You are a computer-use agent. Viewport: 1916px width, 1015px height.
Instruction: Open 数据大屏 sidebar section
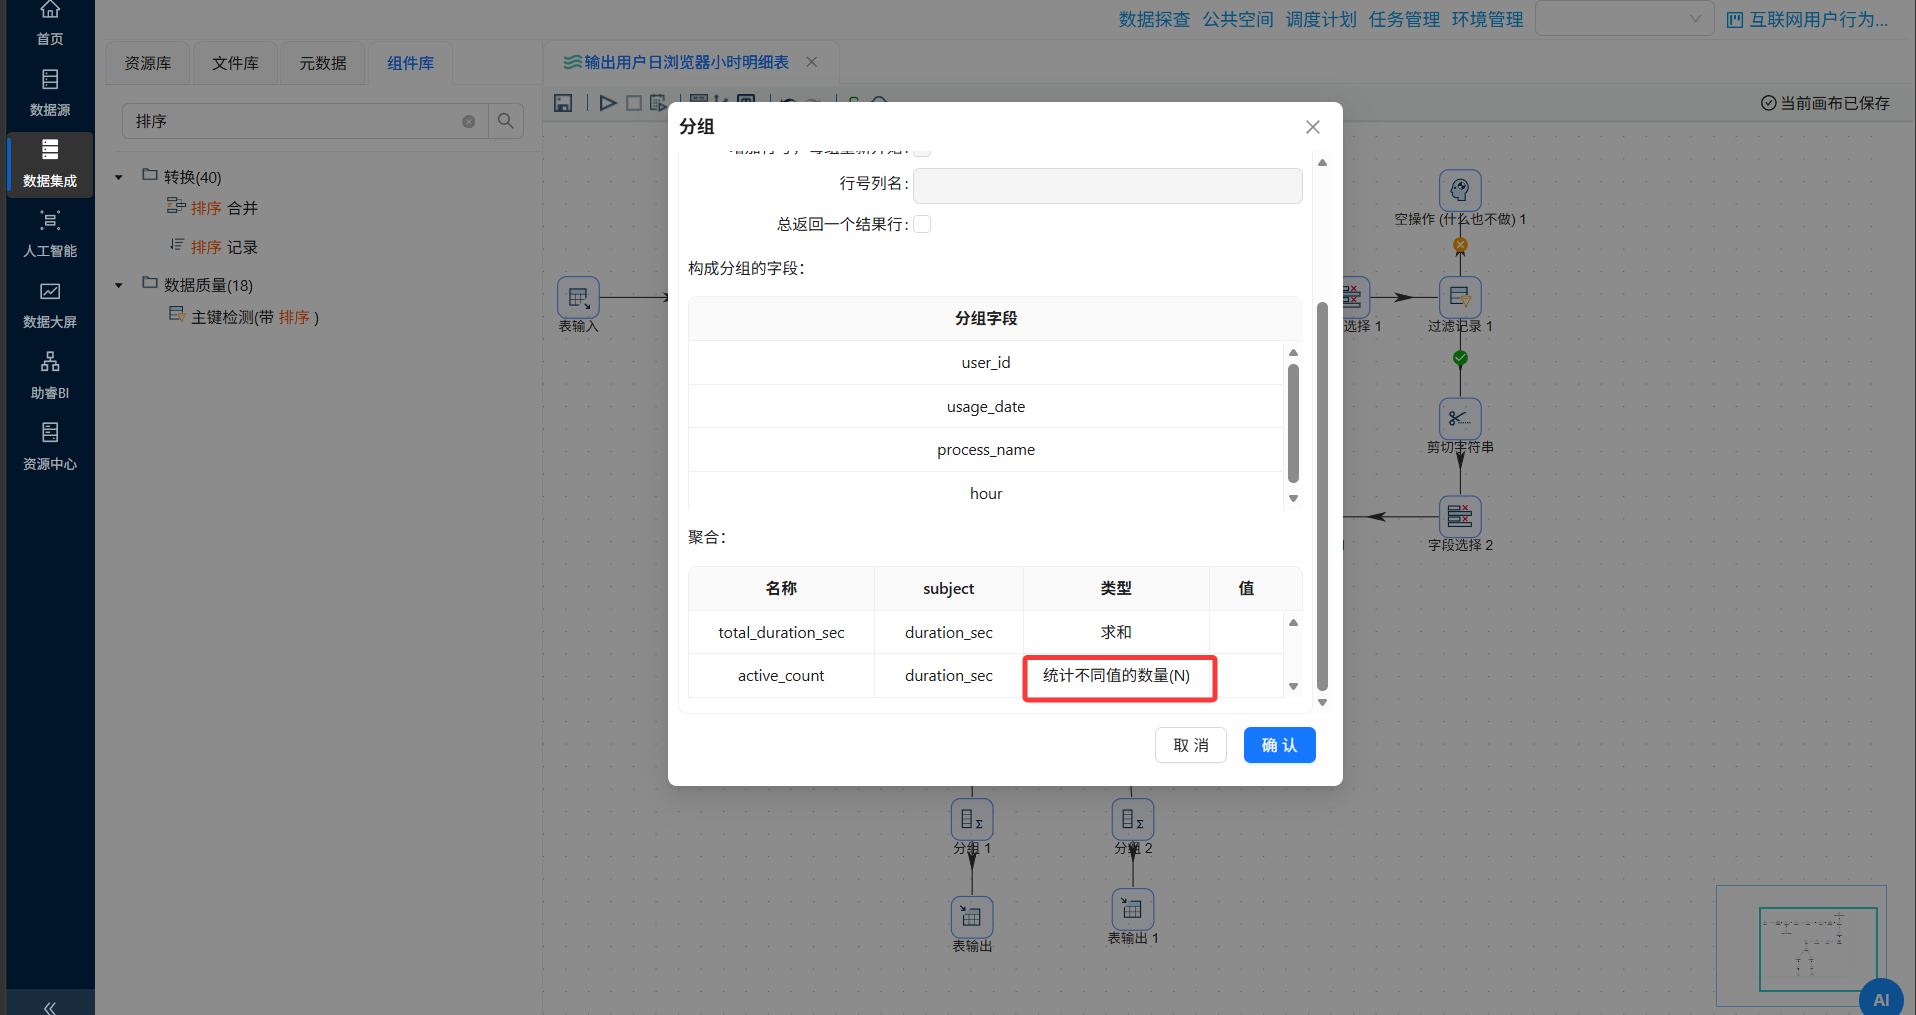50,305
